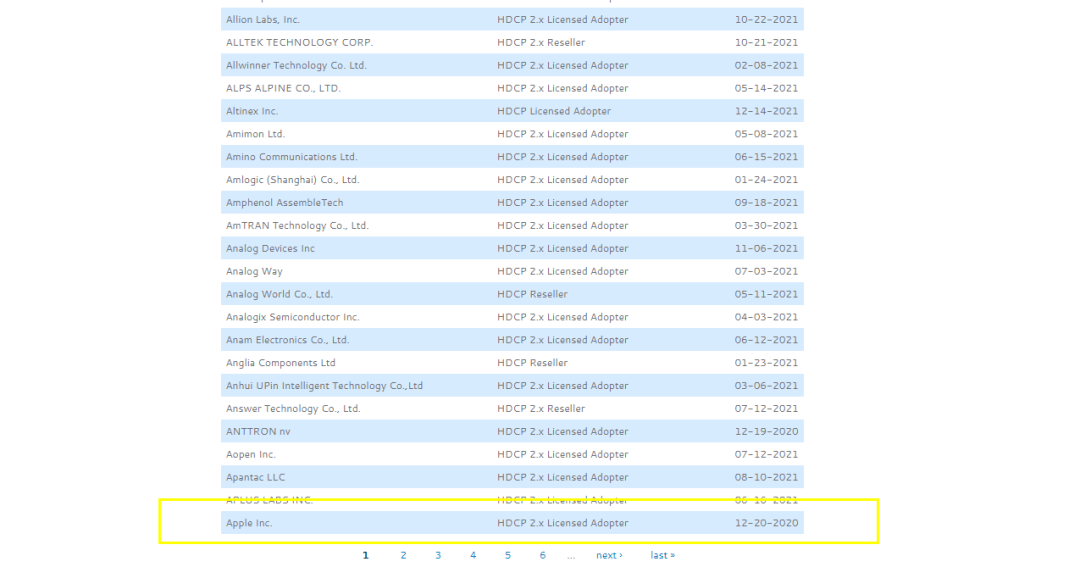The height and width of the screenshot is (567, 1080).
Task: Go to page 2 of the list
Action: click(403, 555)
